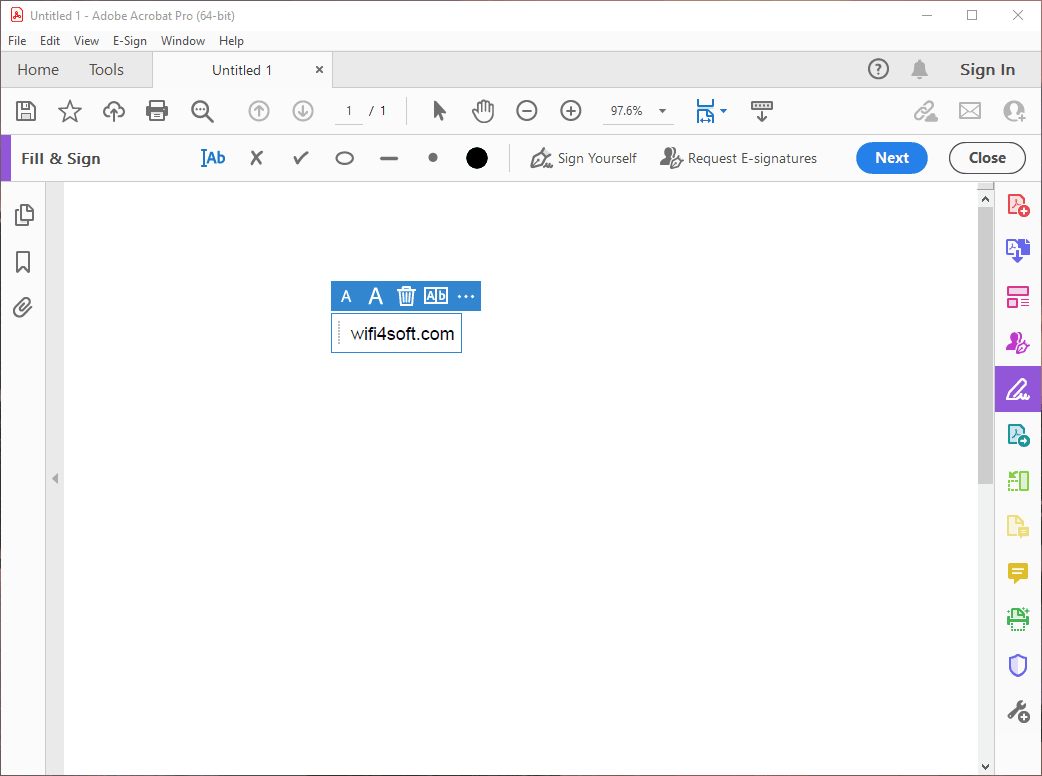Click Request E-signatures

739,158
